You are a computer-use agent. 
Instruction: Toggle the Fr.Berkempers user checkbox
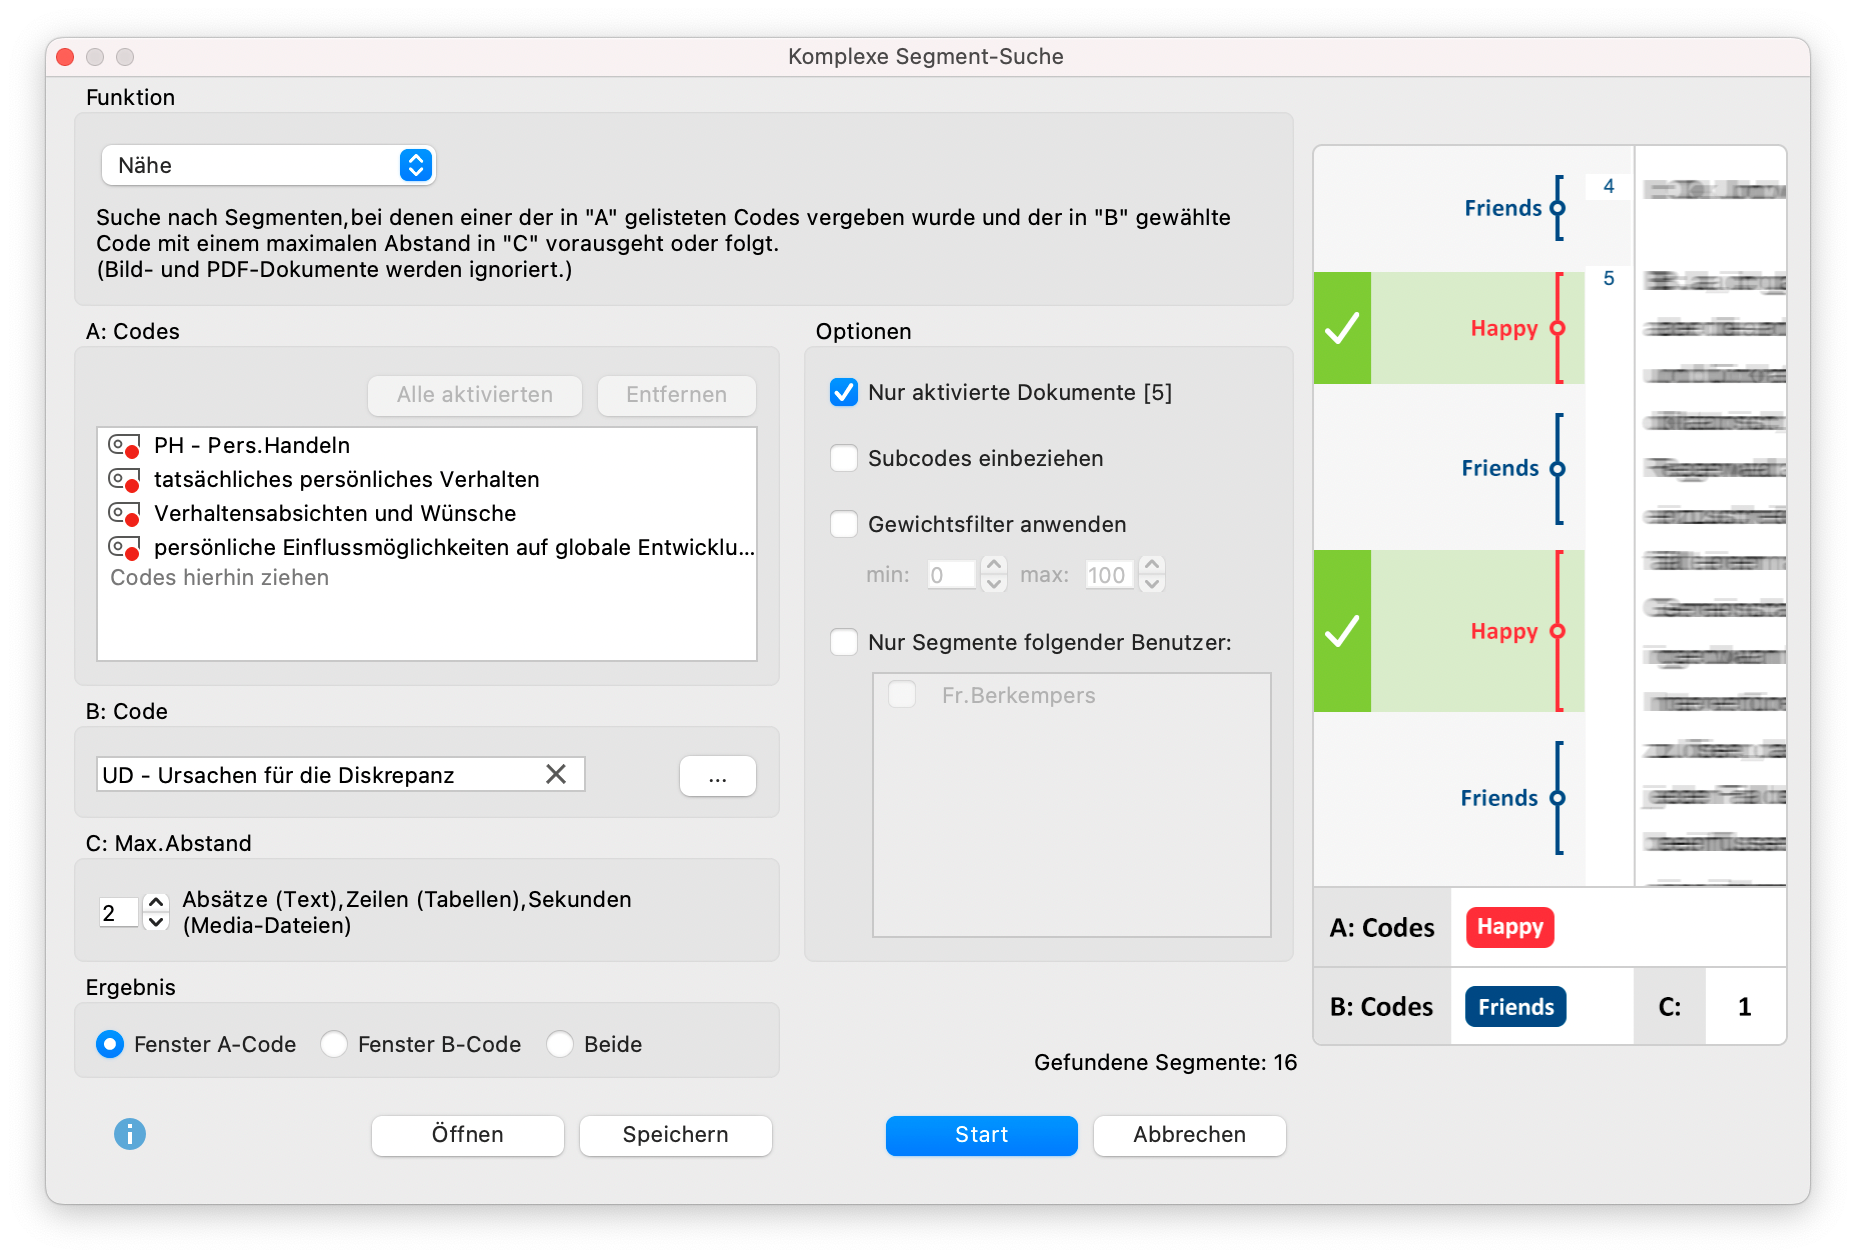902,695
